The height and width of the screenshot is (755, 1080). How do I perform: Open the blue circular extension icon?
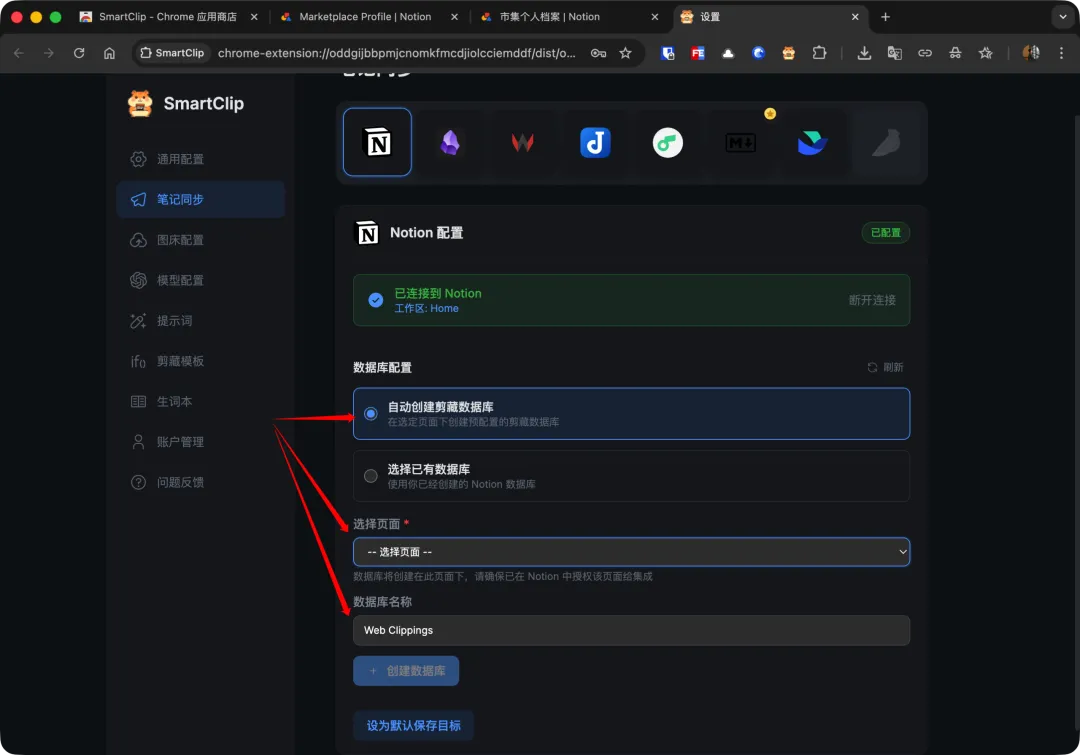point(758,53)
